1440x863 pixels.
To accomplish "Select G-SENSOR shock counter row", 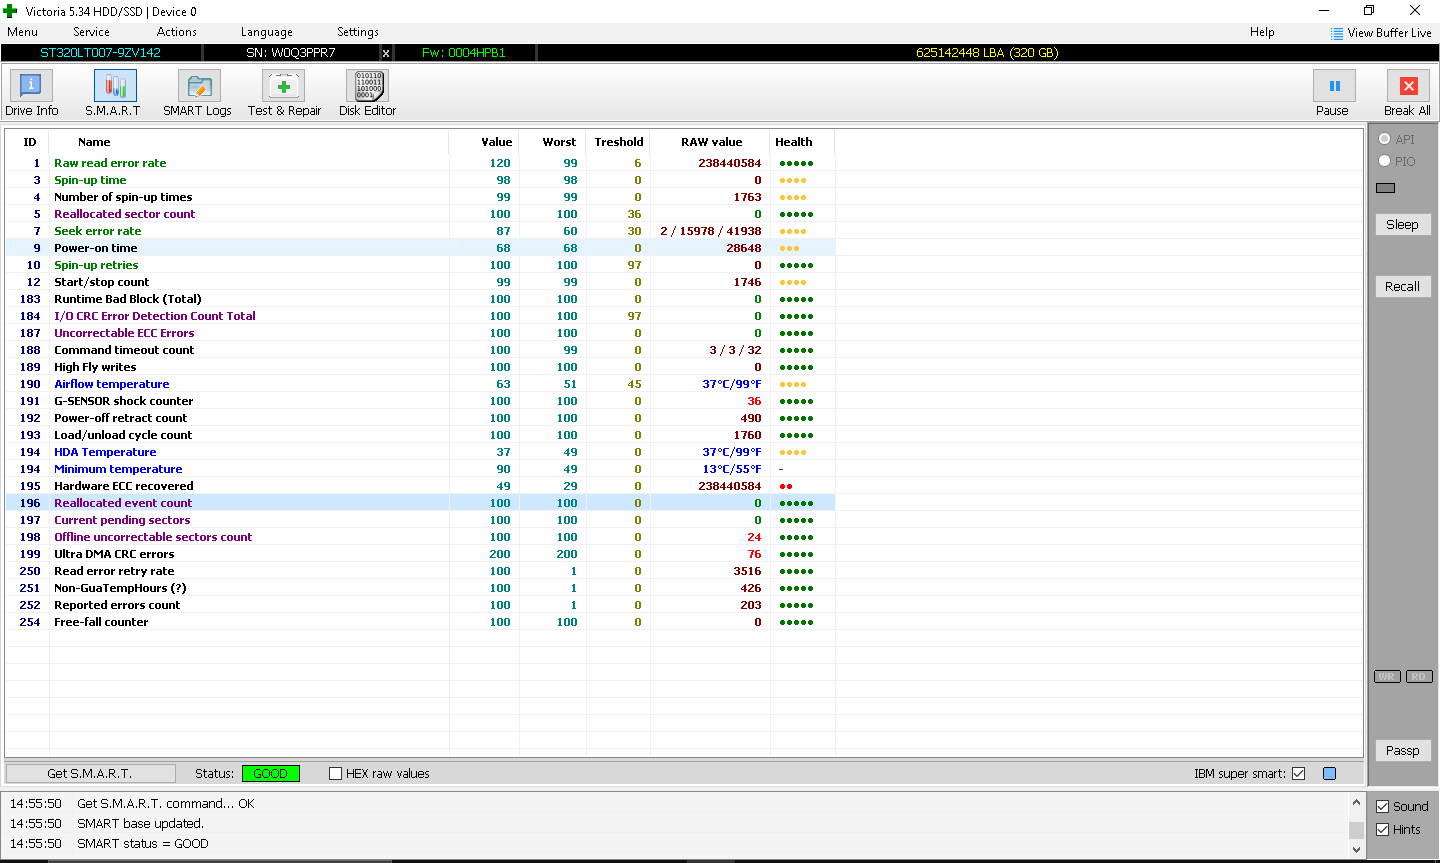I will 420,401.
